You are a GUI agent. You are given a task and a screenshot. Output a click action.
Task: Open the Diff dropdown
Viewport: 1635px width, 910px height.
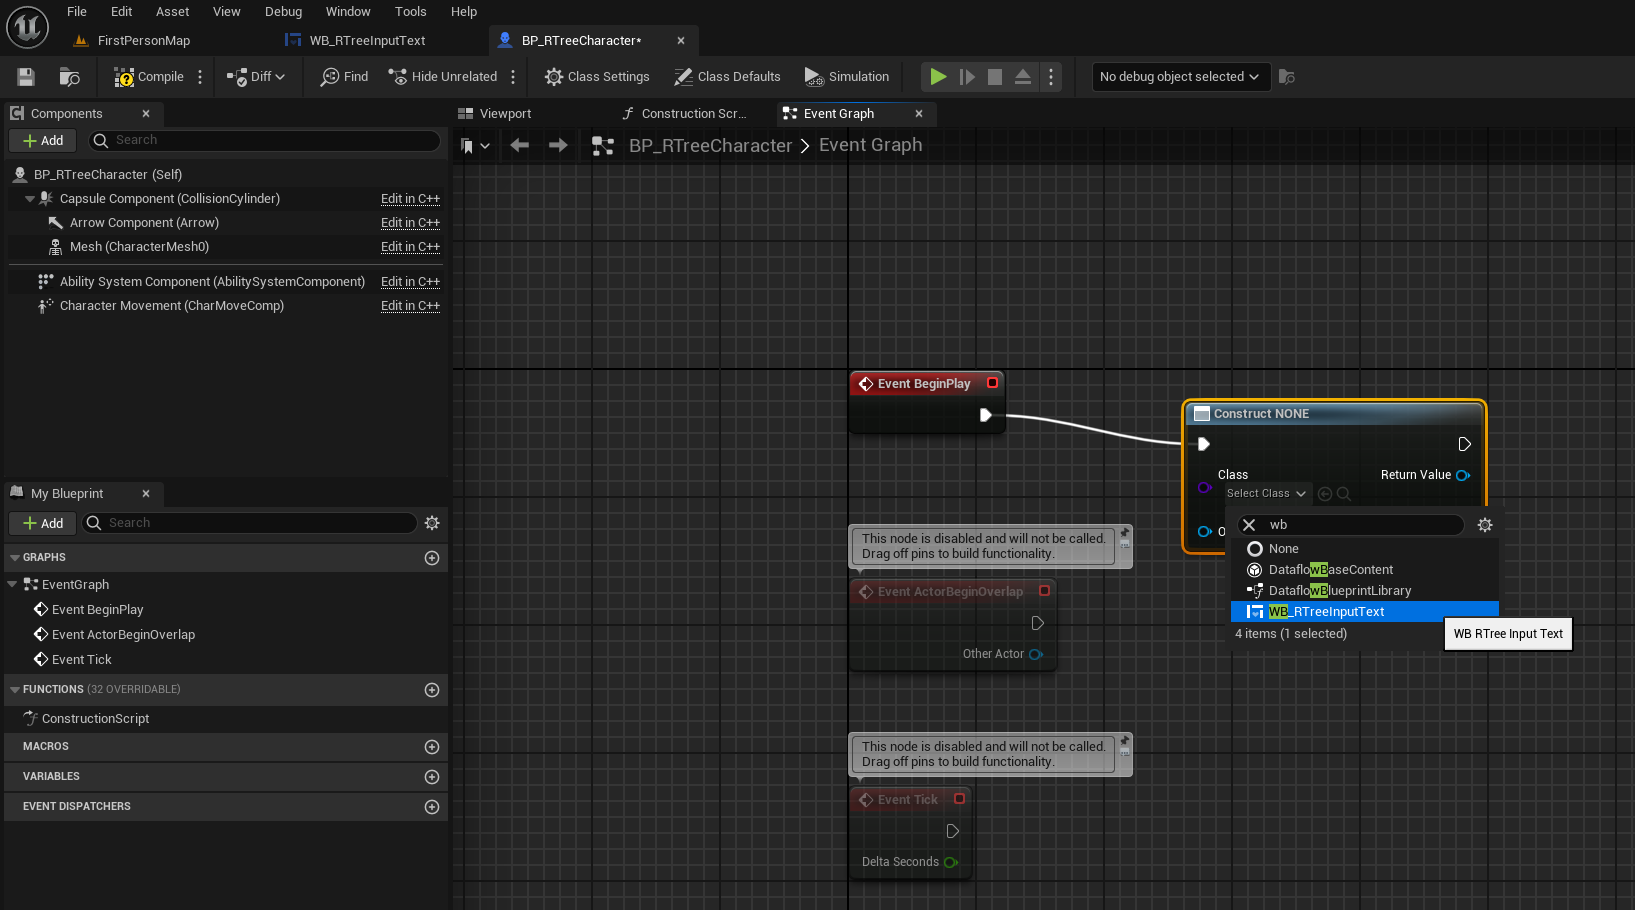tap(256, 77)
